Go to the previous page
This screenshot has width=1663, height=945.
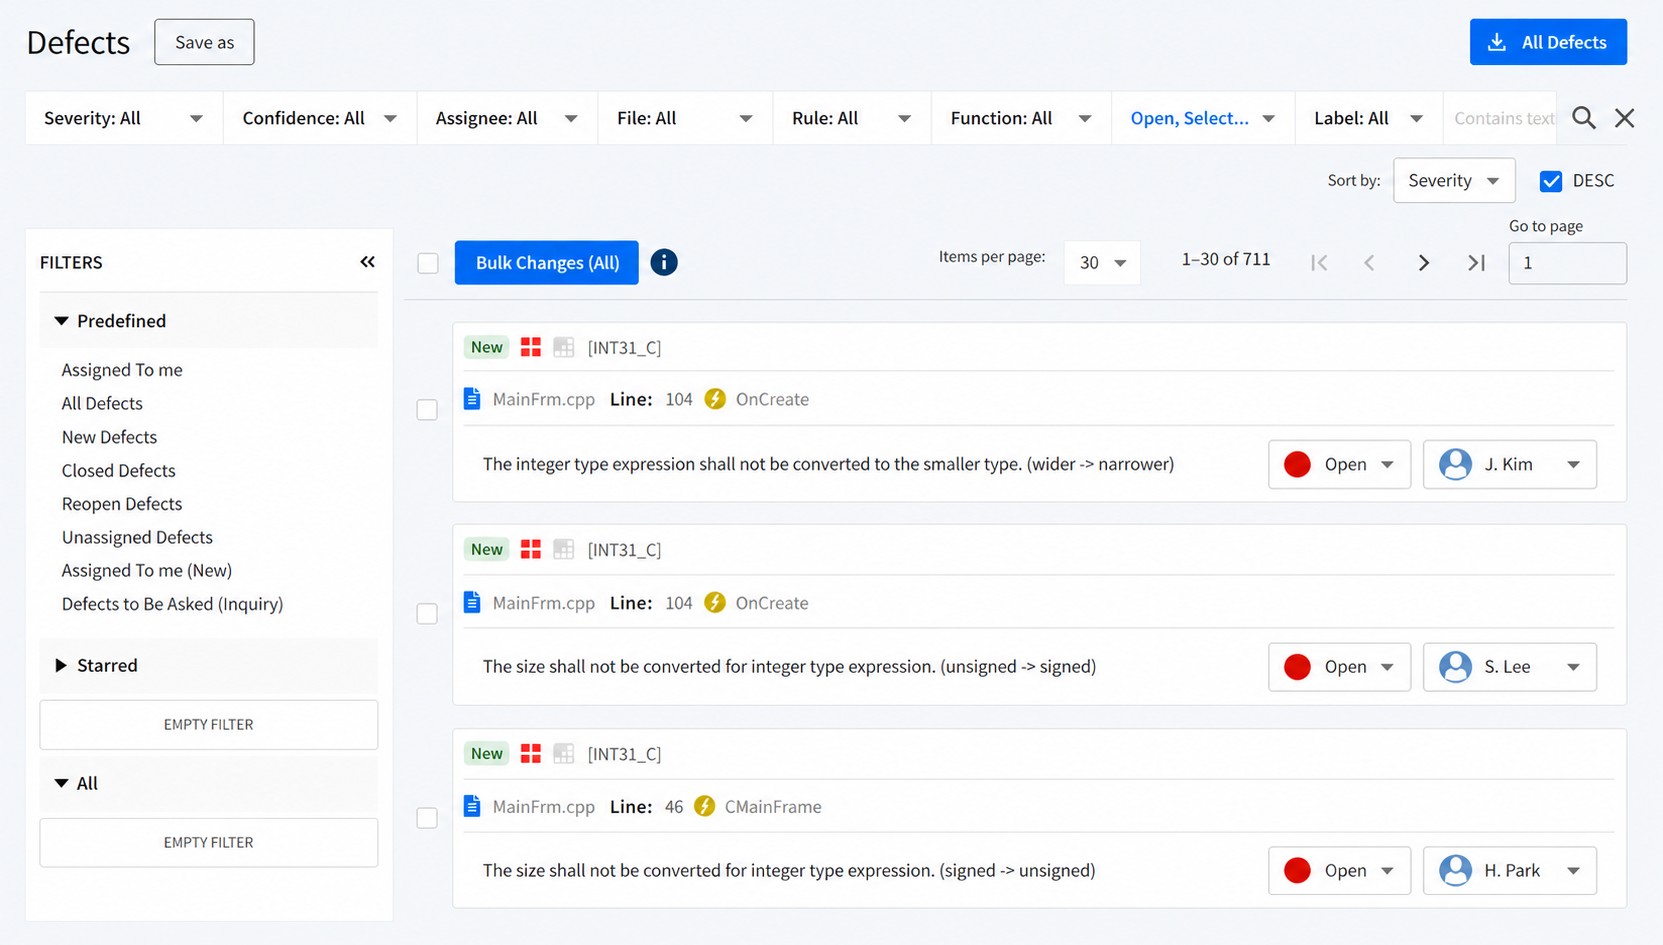[x=1369, y=263]
